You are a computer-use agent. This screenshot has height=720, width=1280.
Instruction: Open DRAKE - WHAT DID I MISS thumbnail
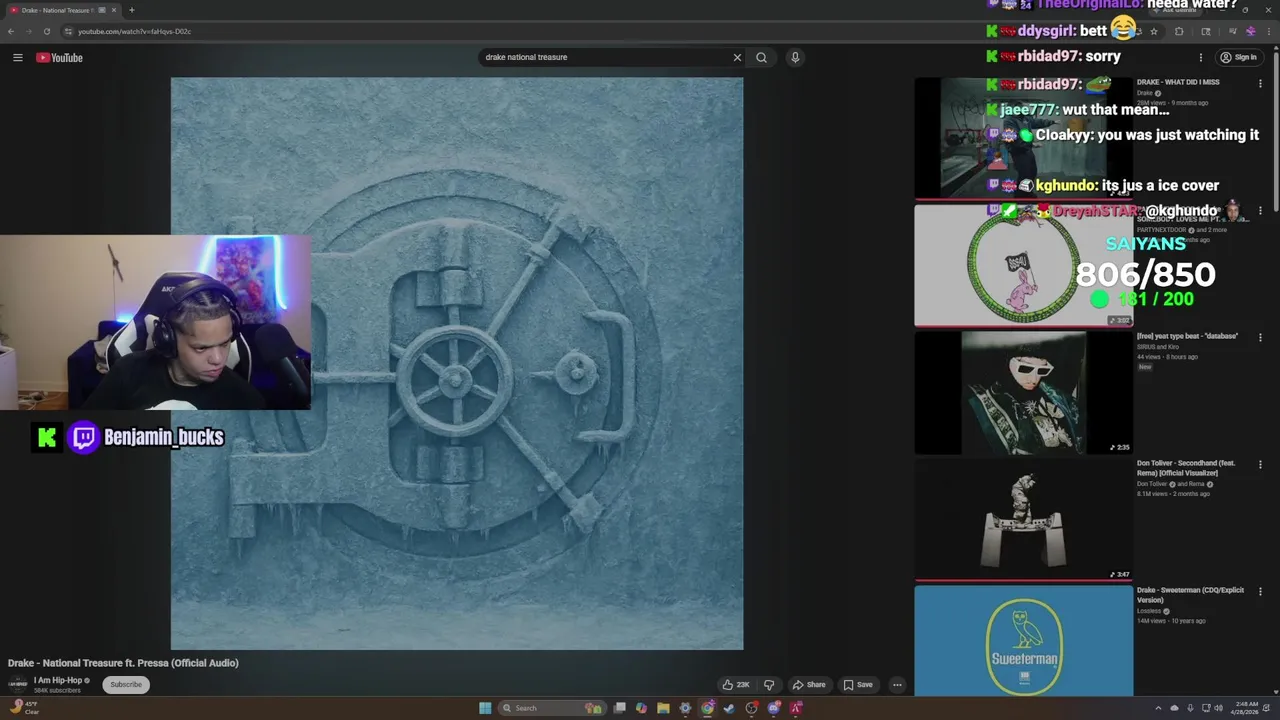tap(1023, 138)
